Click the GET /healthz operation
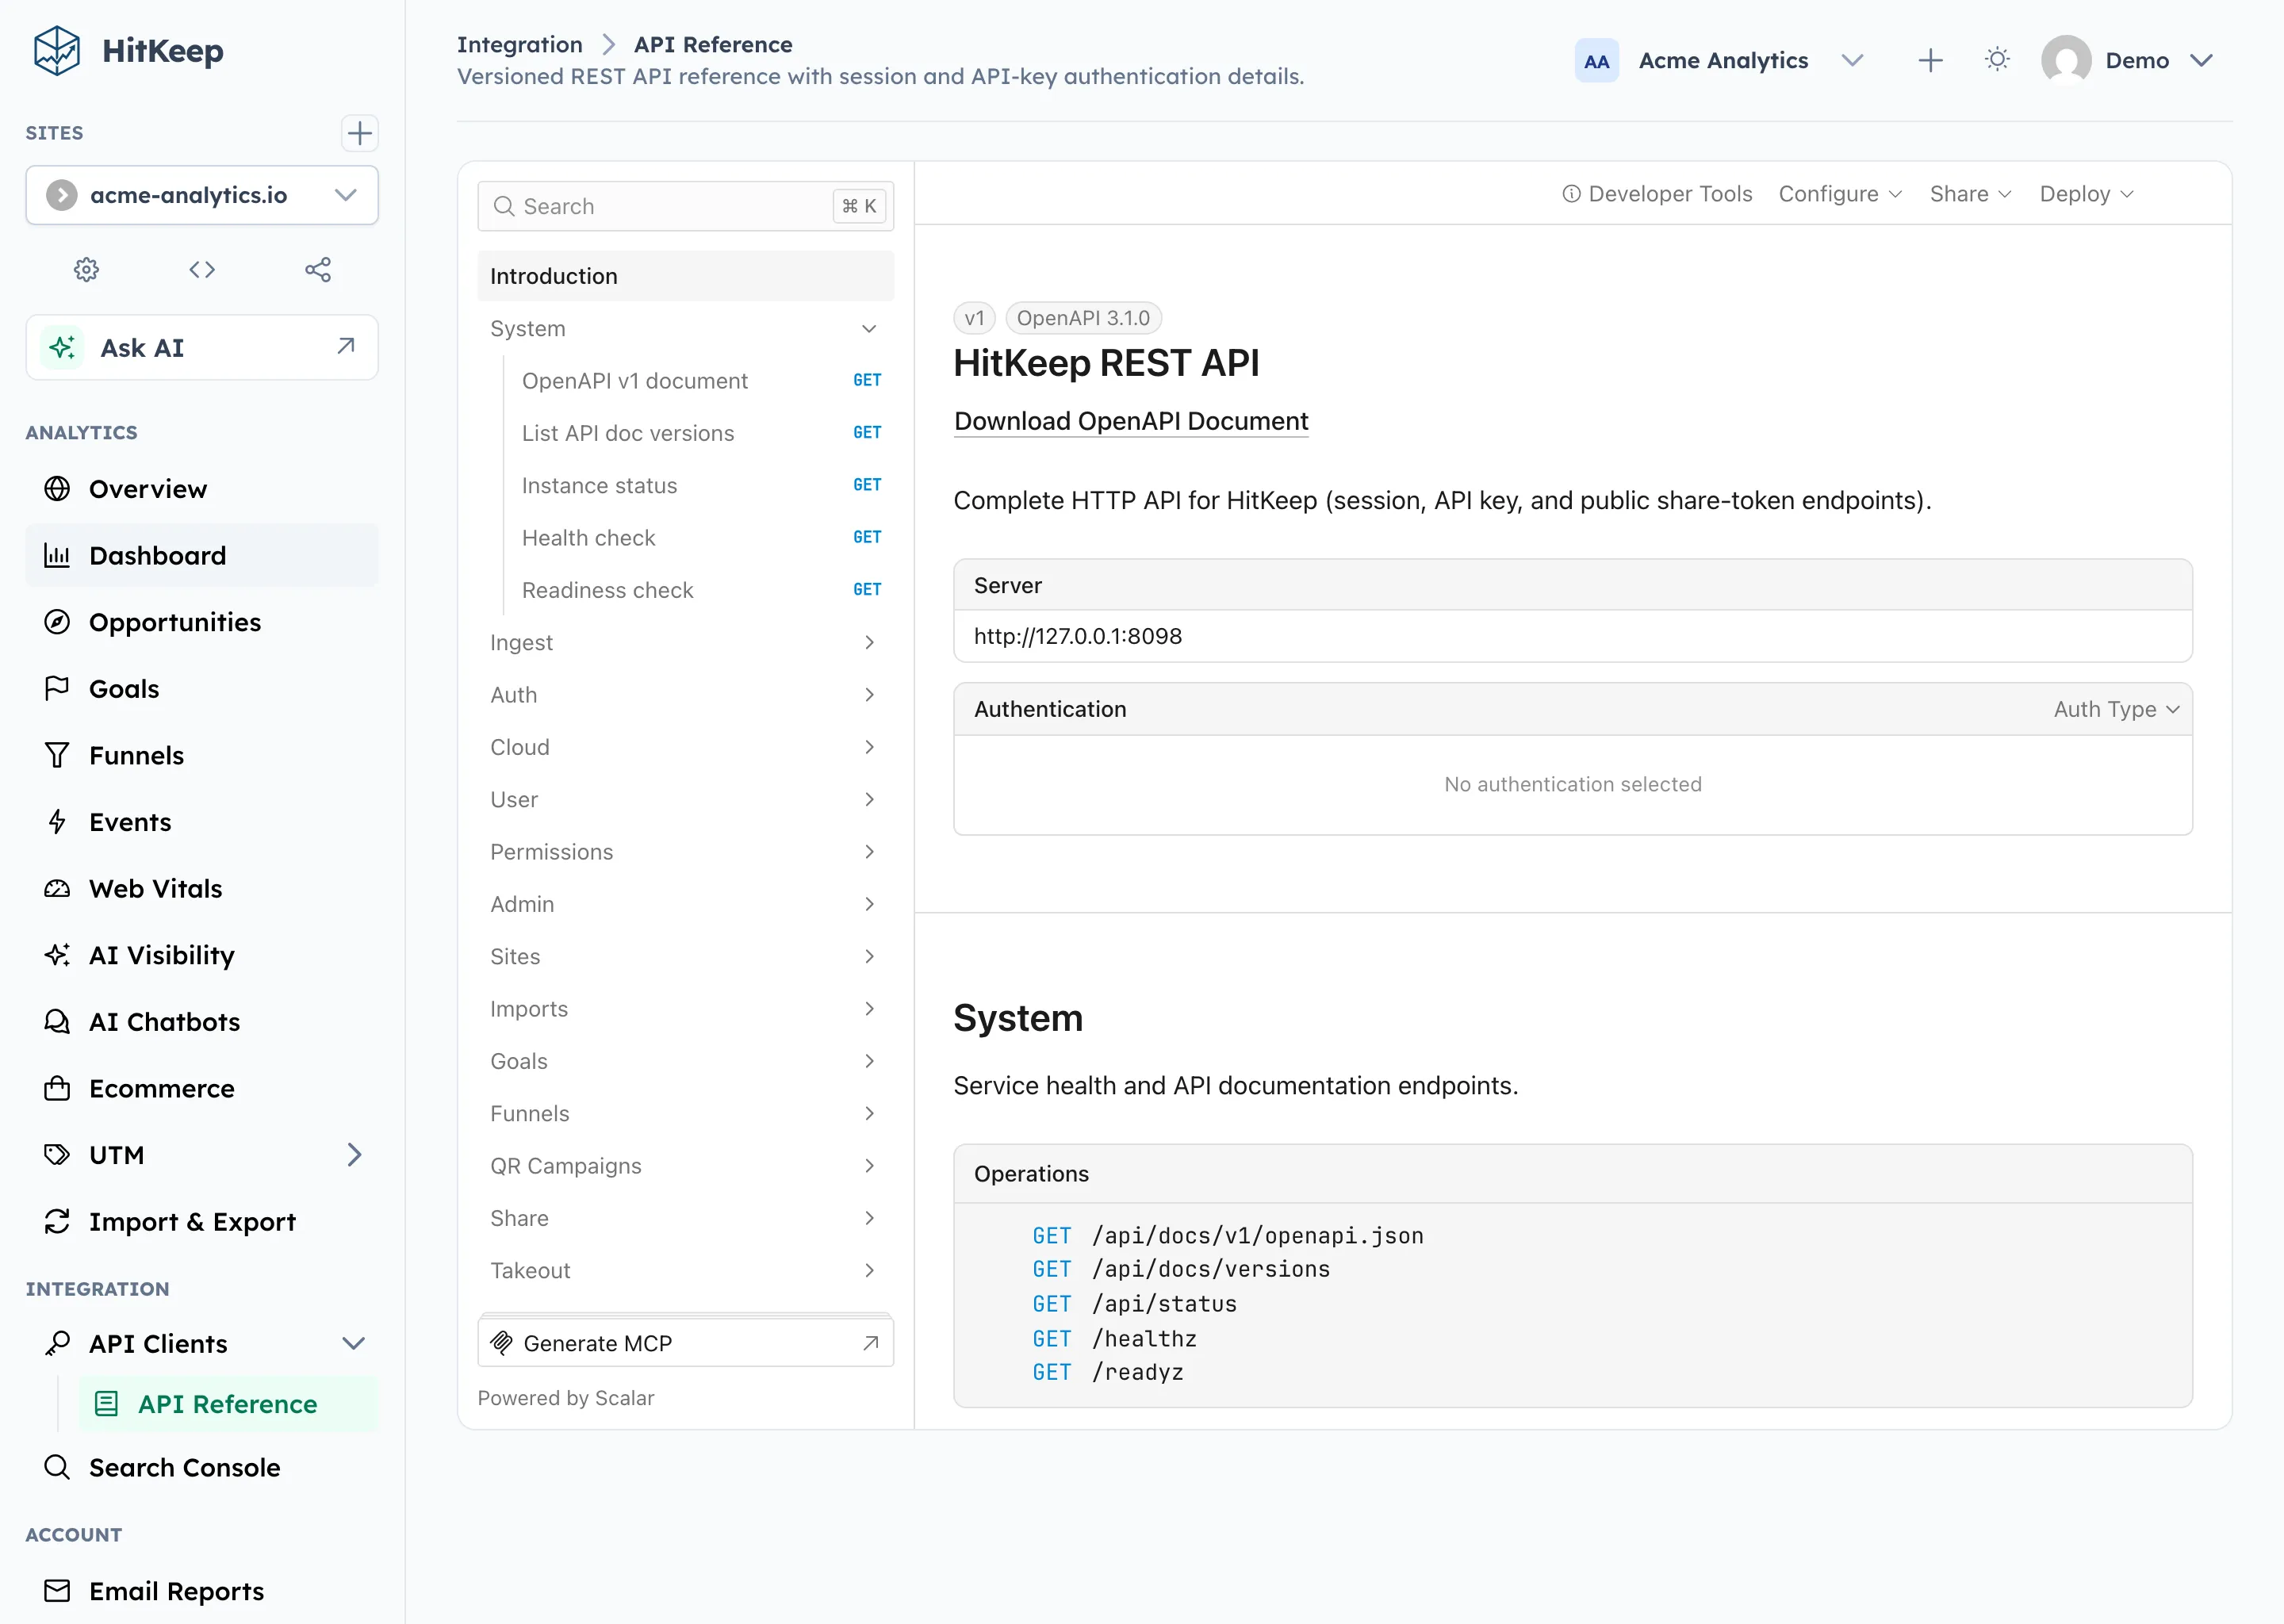2284x1624 pixels. point(1114,1338)
